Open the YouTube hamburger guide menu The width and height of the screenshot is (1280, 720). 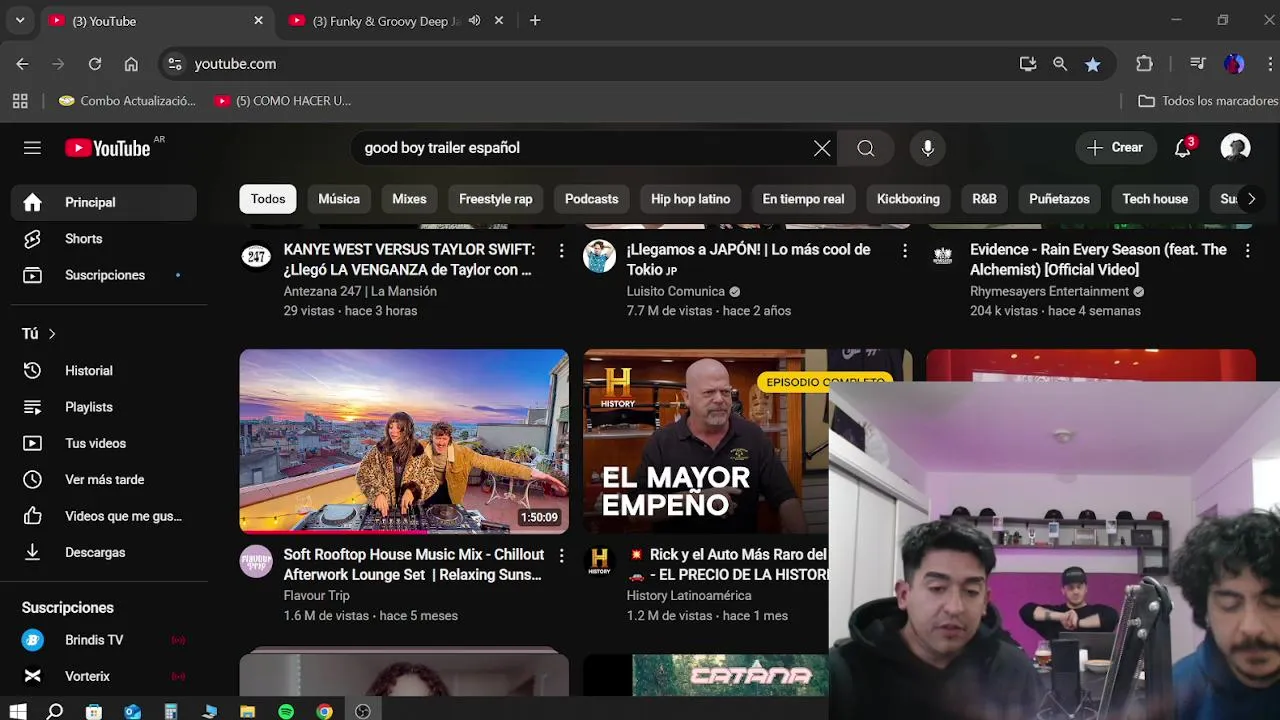pyautogui.click(x=32, y=148)
